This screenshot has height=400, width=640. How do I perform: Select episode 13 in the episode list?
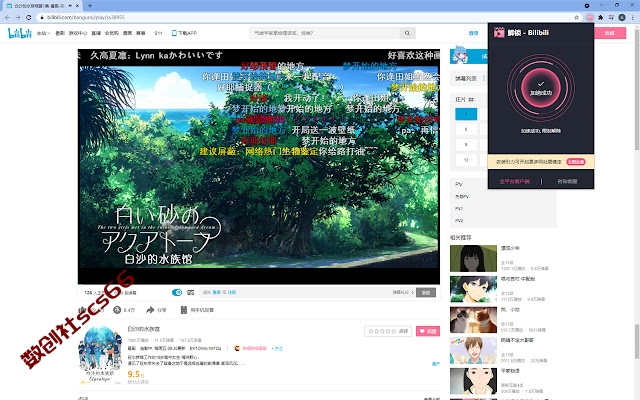[x=466, y=160]
